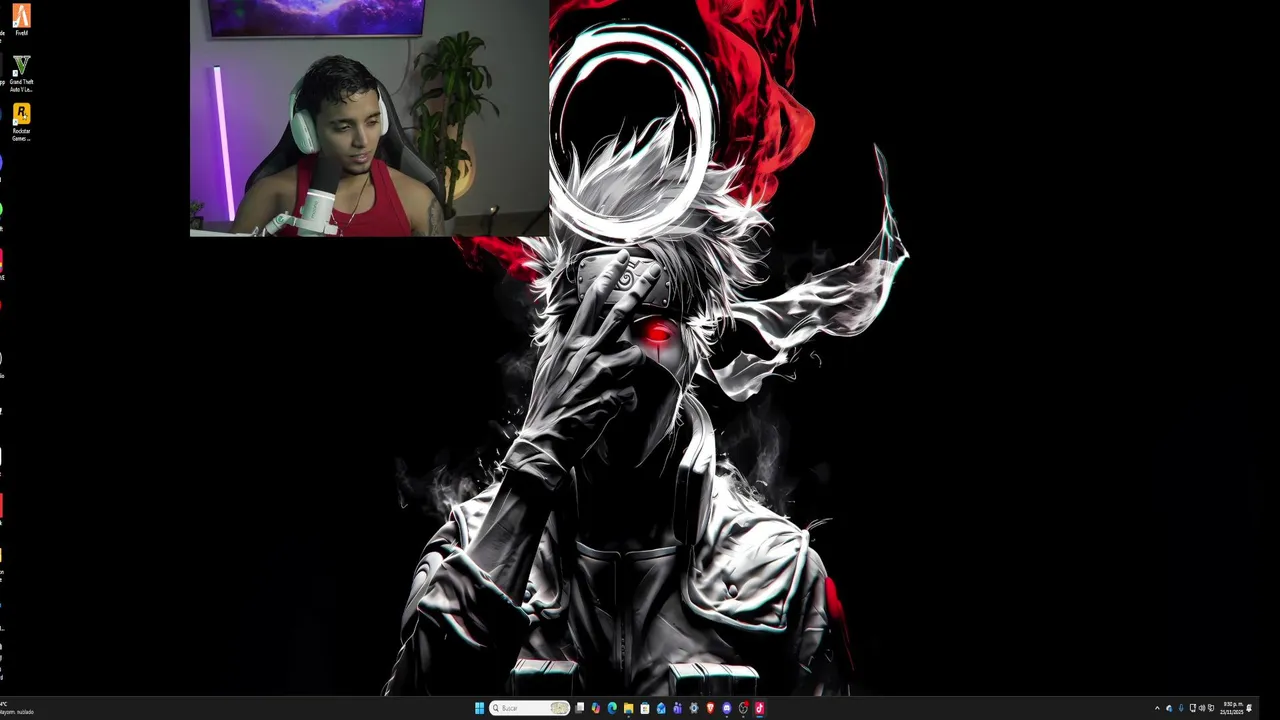
Task: Open Microsoft Store from the taskbar
Action: (645, 708)
